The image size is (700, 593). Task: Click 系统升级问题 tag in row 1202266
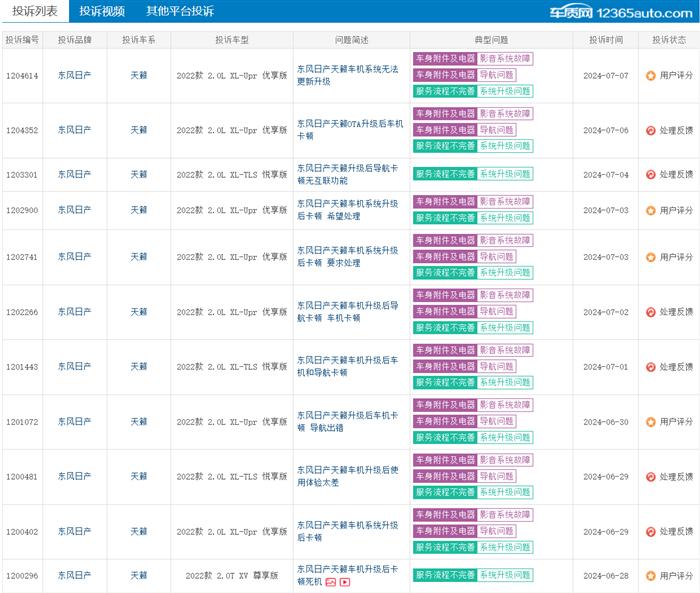(x=505, y=327)
